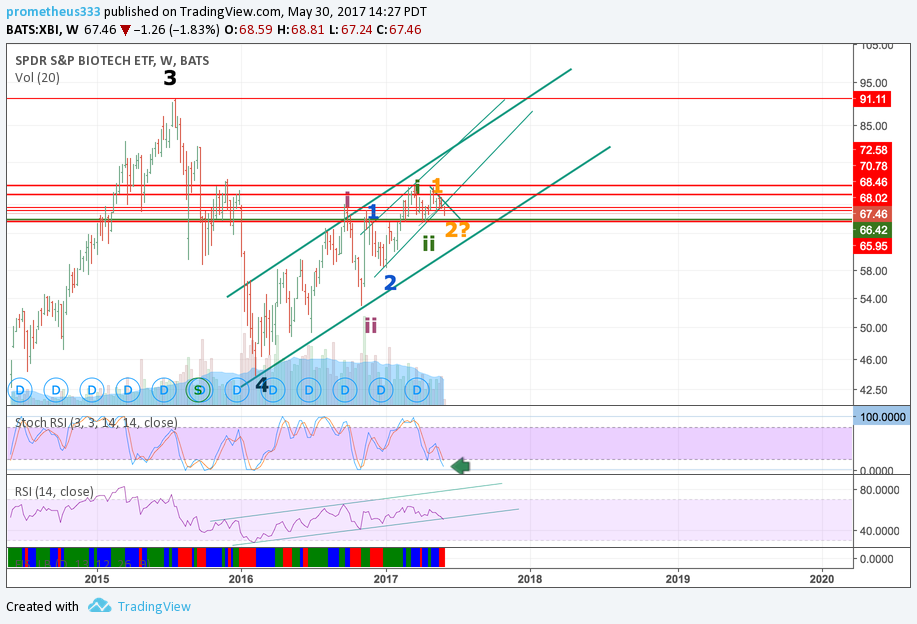Image resolution: width=917 pixels, height=624 pixels.
Task: Select the current price 67.46 axis label
Action: [x=872, y=214]
